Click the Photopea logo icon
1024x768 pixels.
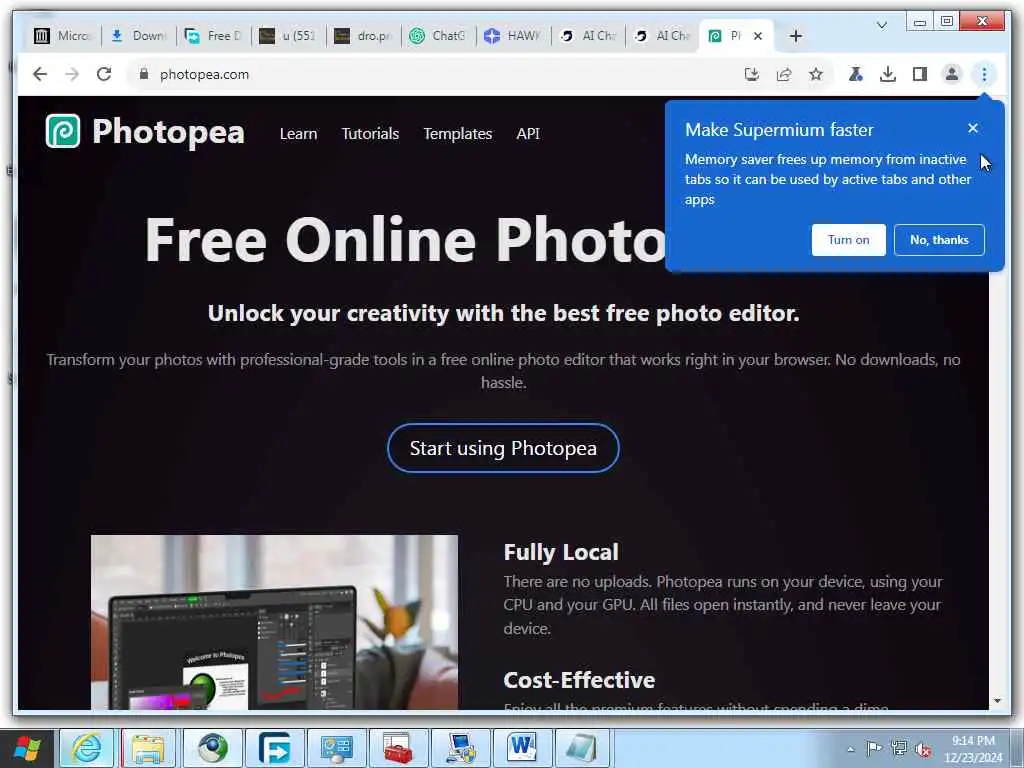(x=63, y=131)
